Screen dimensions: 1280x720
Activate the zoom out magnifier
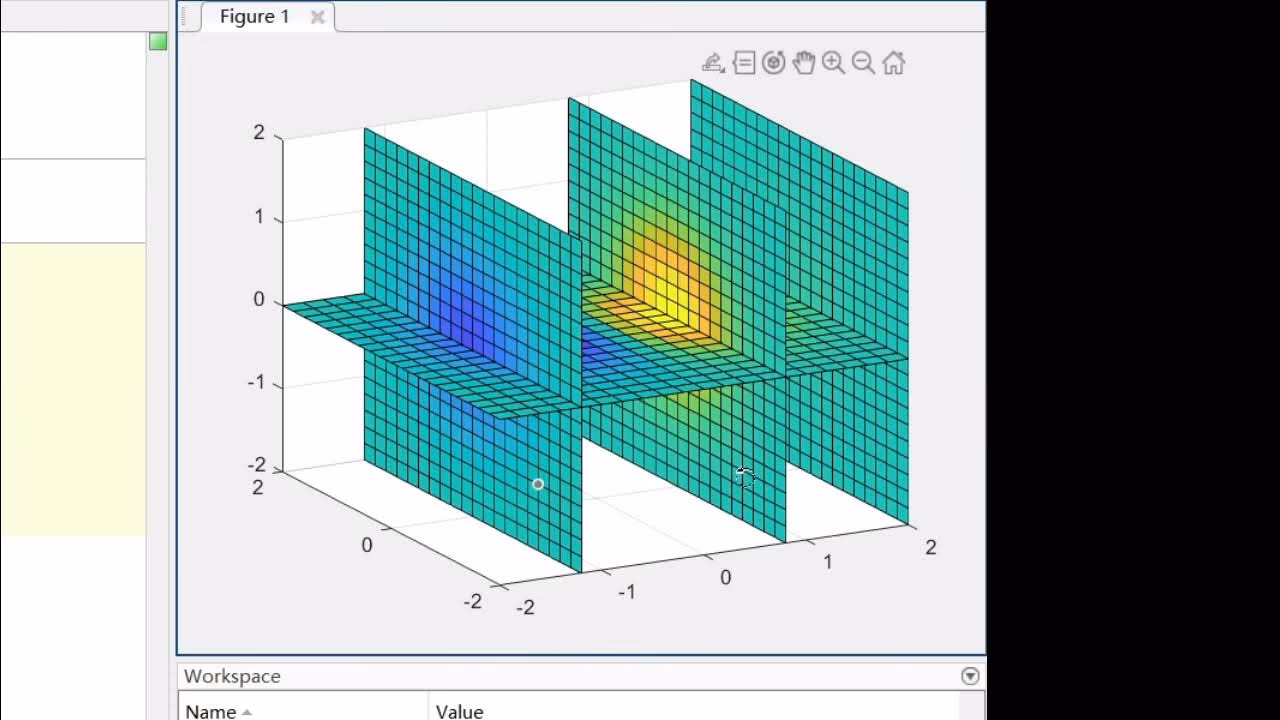863,62
